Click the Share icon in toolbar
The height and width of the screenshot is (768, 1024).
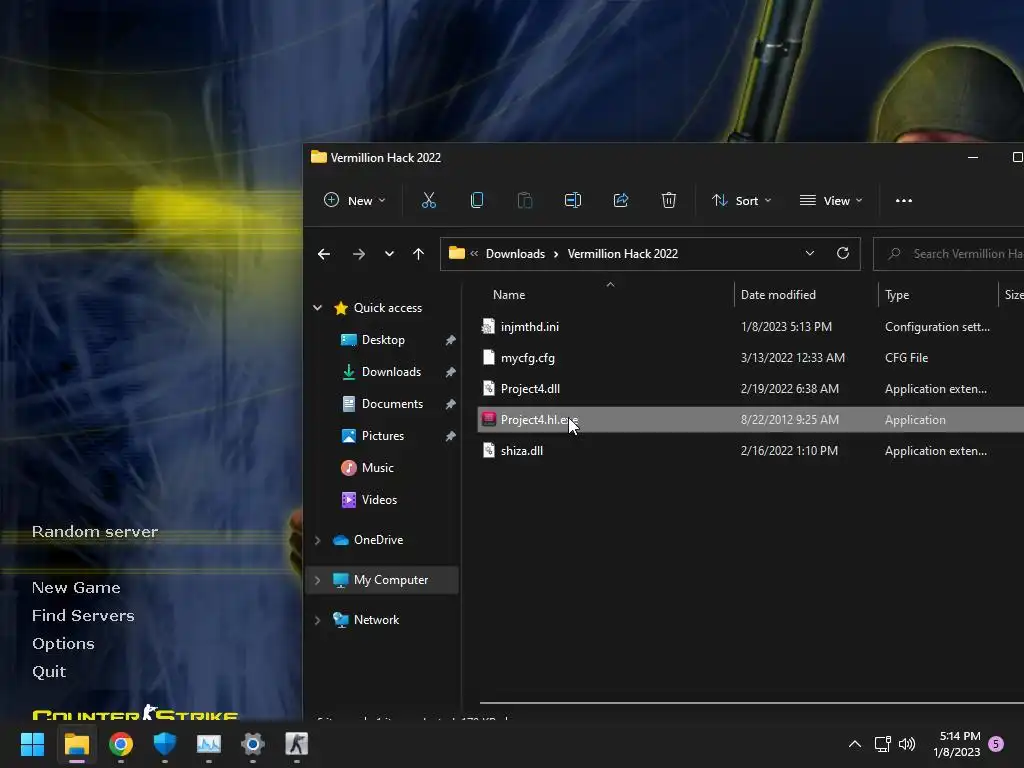click(620, 200)
